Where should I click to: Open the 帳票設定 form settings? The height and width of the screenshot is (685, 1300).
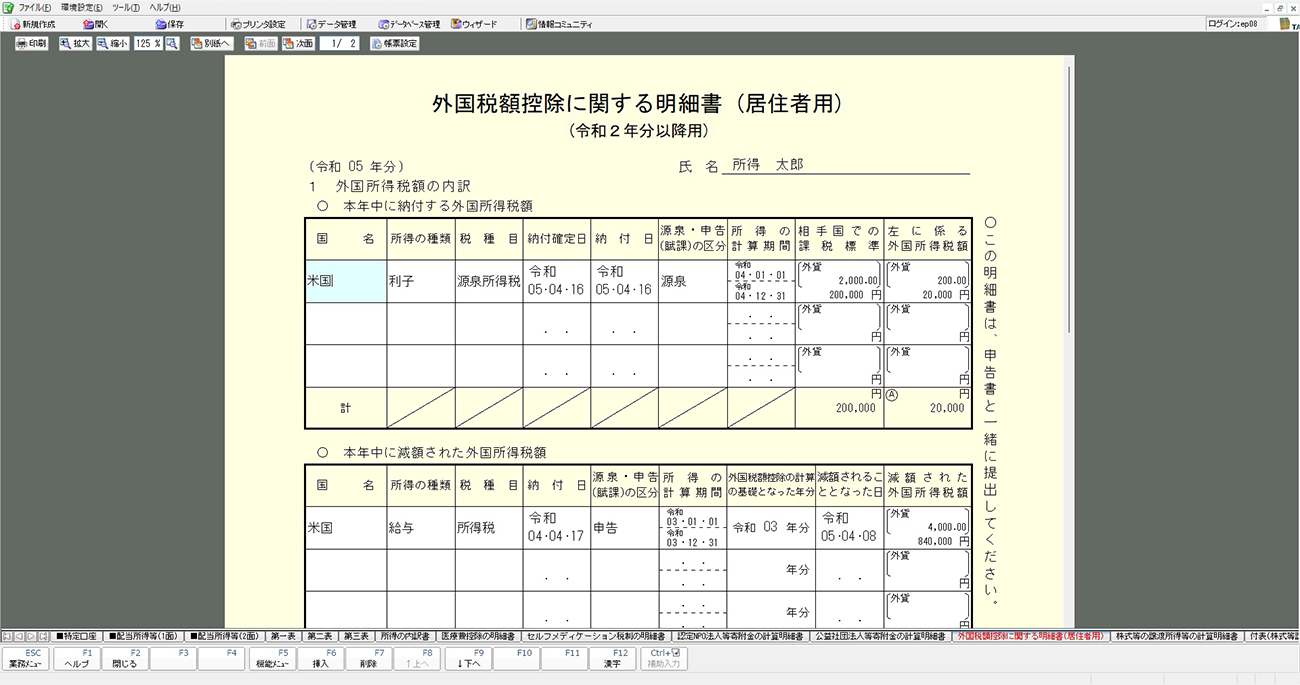(394, 44)
